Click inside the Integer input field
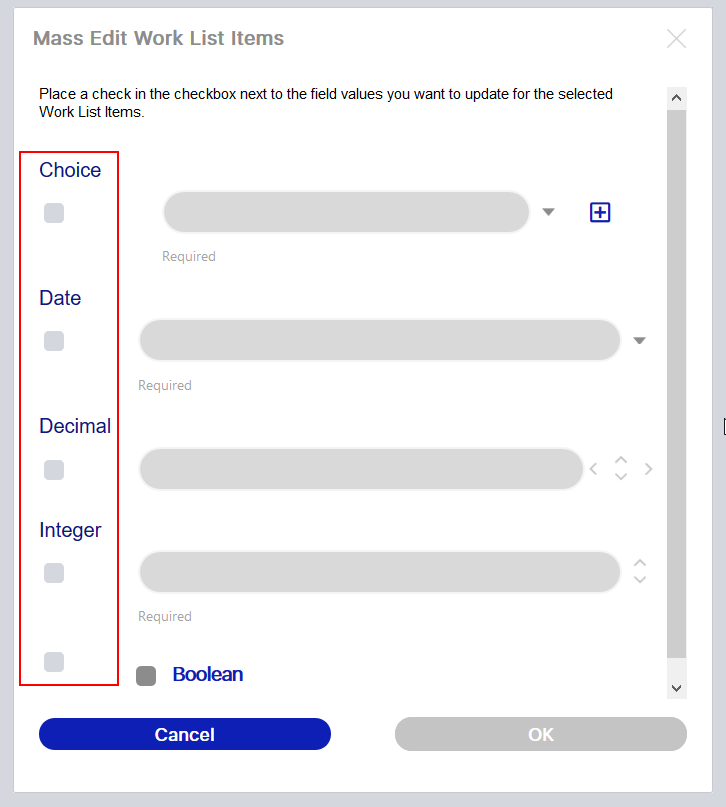Viewport: 726px width, 807px height. click(x=380, y=572)
